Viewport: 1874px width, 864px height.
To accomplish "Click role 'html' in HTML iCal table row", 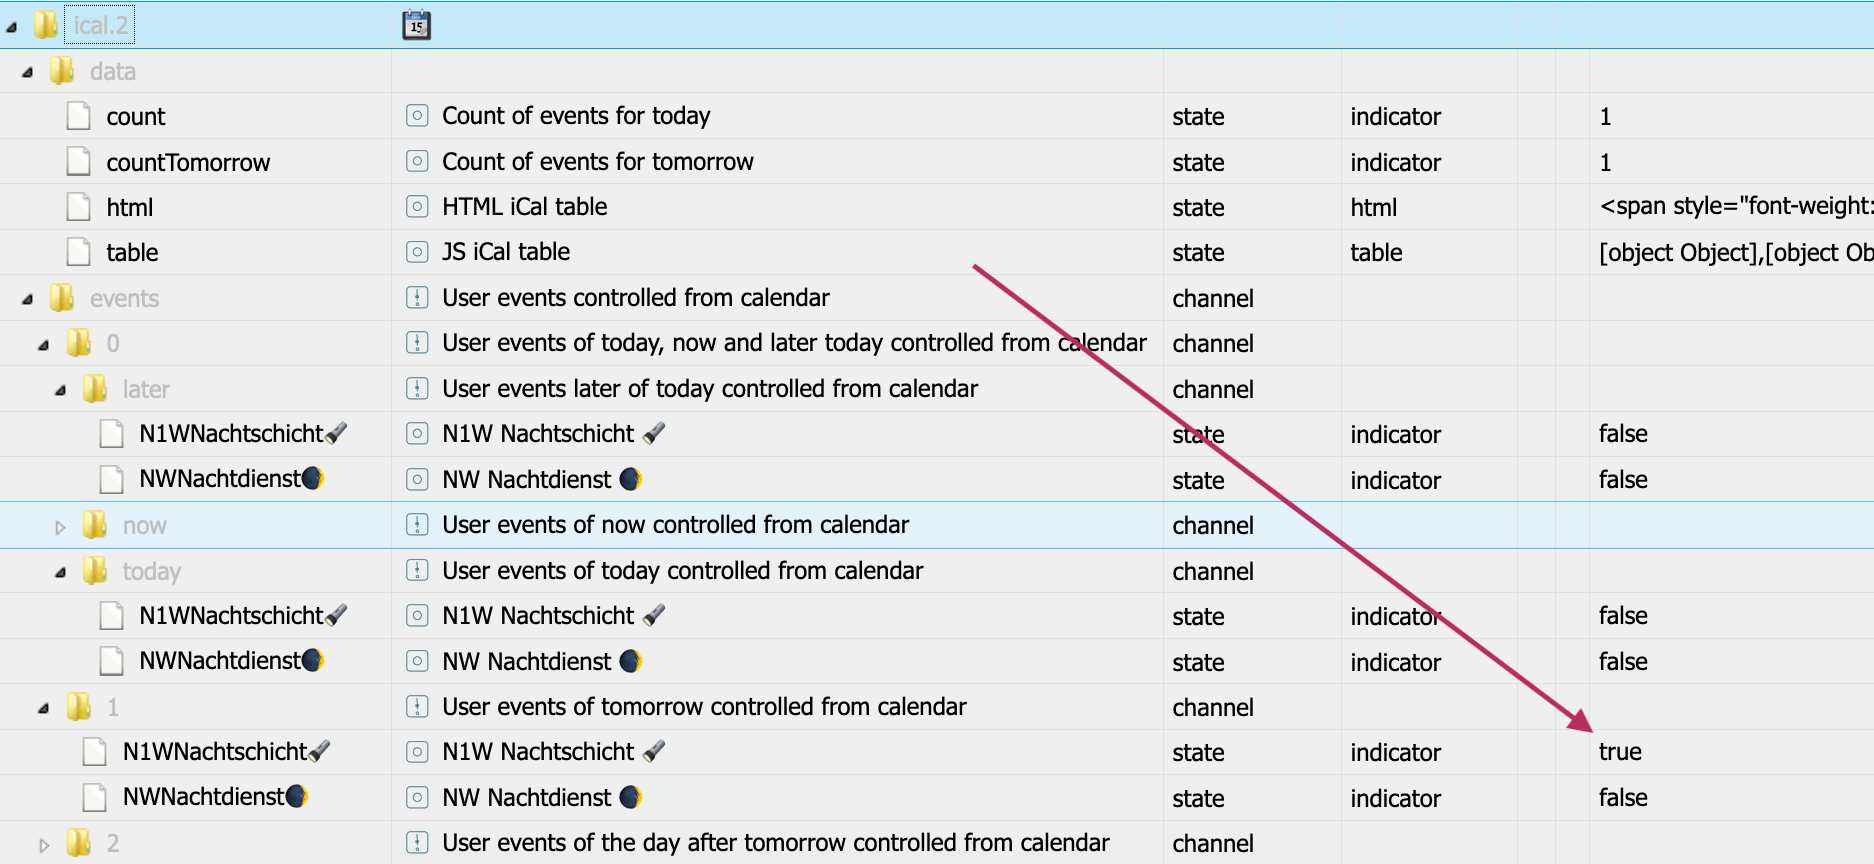I will (1374, 208).
